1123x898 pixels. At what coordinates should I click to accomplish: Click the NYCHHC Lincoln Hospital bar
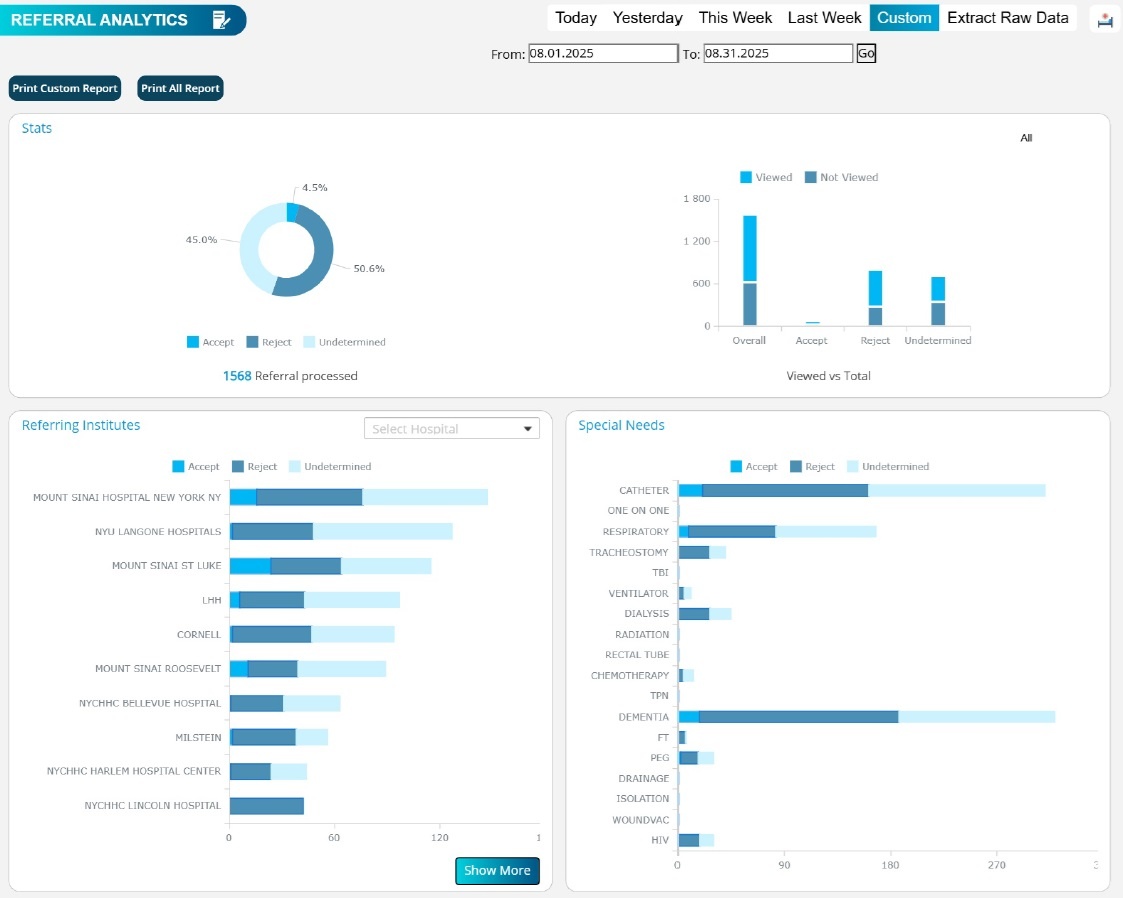tap(266, 806)
